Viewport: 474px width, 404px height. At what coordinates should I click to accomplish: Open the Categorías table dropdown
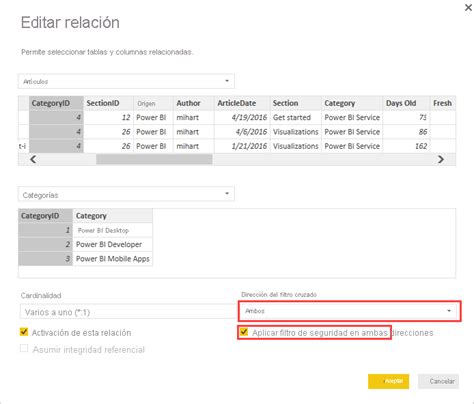coord(126,194)
